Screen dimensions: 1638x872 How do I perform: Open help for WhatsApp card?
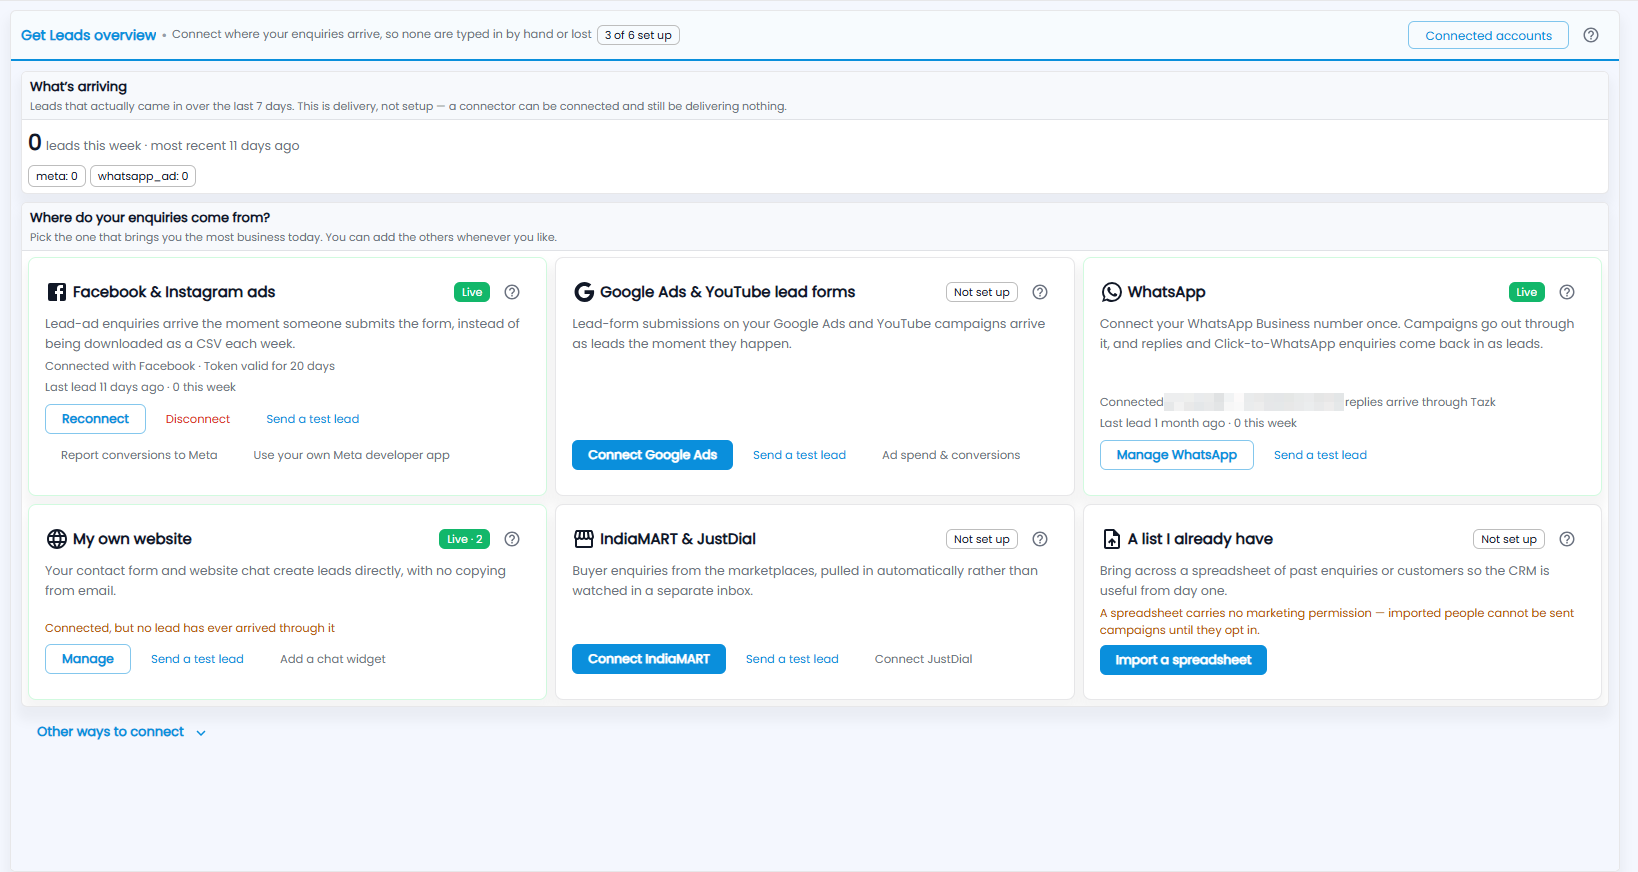(1567, 292)
